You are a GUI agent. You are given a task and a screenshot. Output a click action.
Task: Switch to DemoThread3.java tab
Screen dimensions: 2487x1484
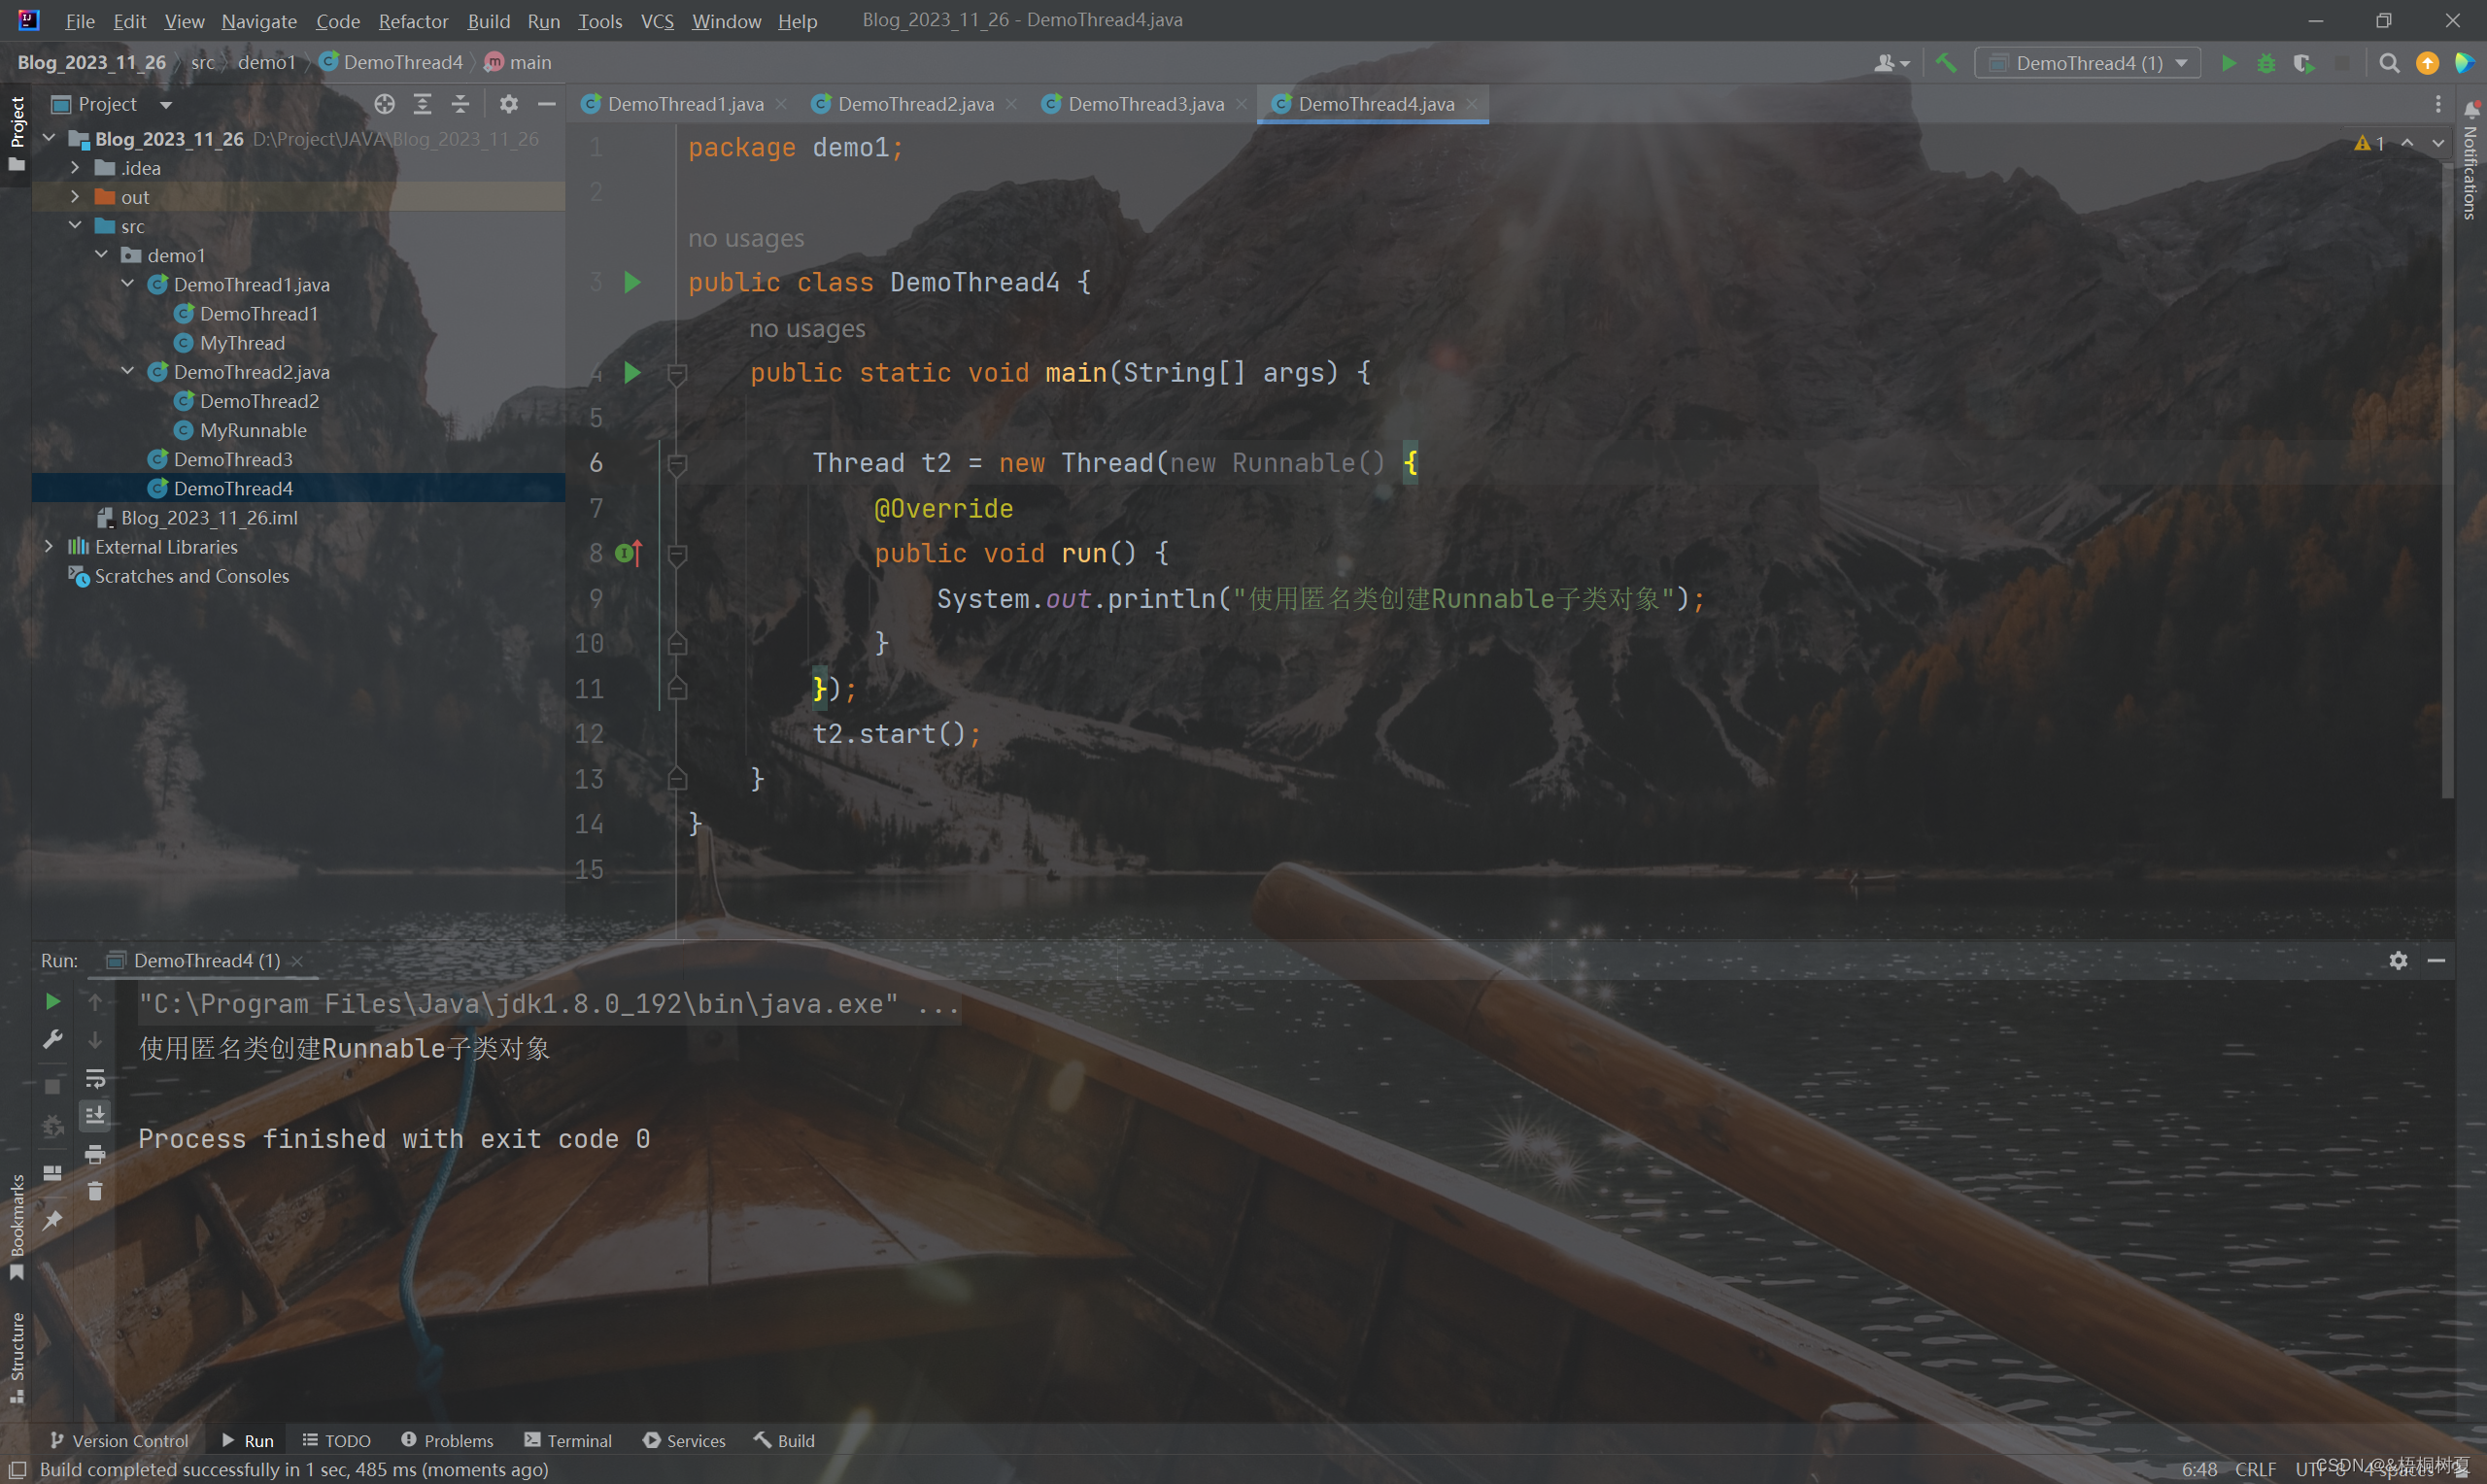click(1148, 103)
